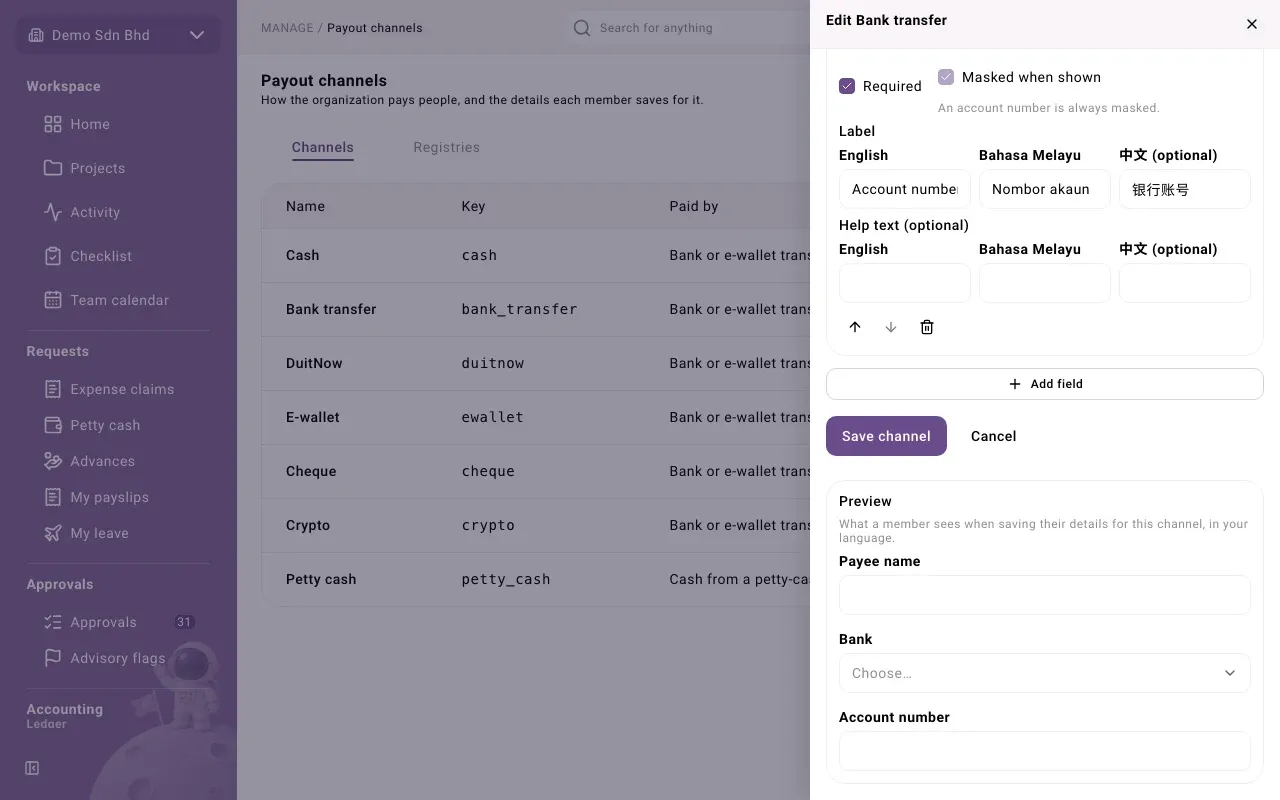Viewport: 1280px width, 800px height.
Task: Switch to the Registries tab
Action: pos(446,147)
